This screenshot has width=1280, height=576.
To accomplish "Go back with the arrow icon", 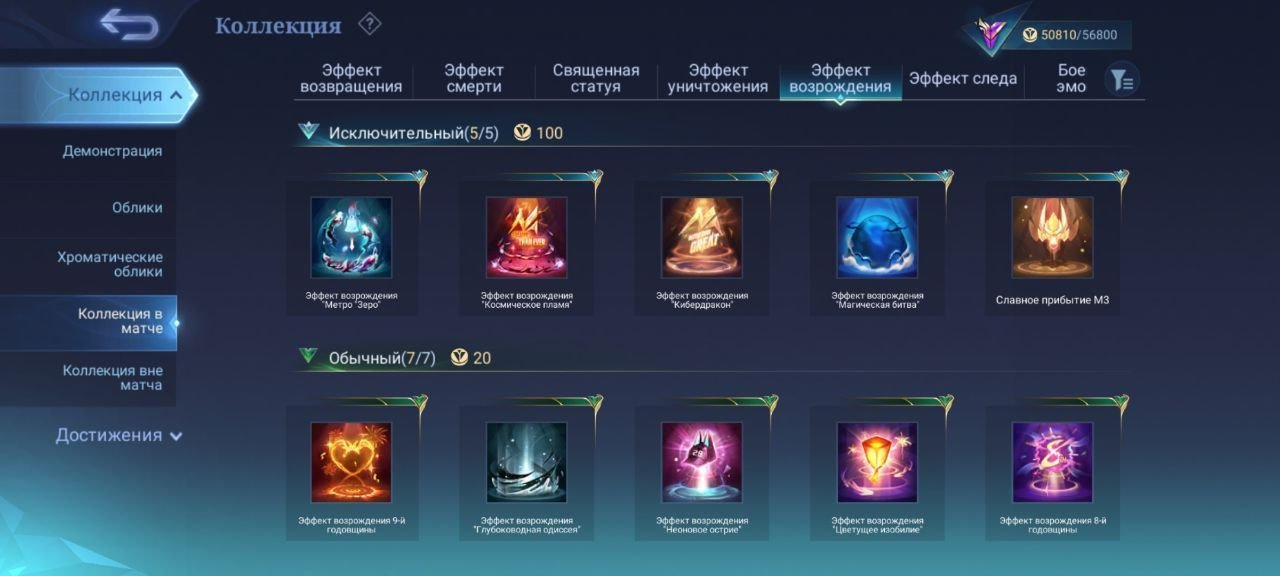I will [x=130, y=25].
